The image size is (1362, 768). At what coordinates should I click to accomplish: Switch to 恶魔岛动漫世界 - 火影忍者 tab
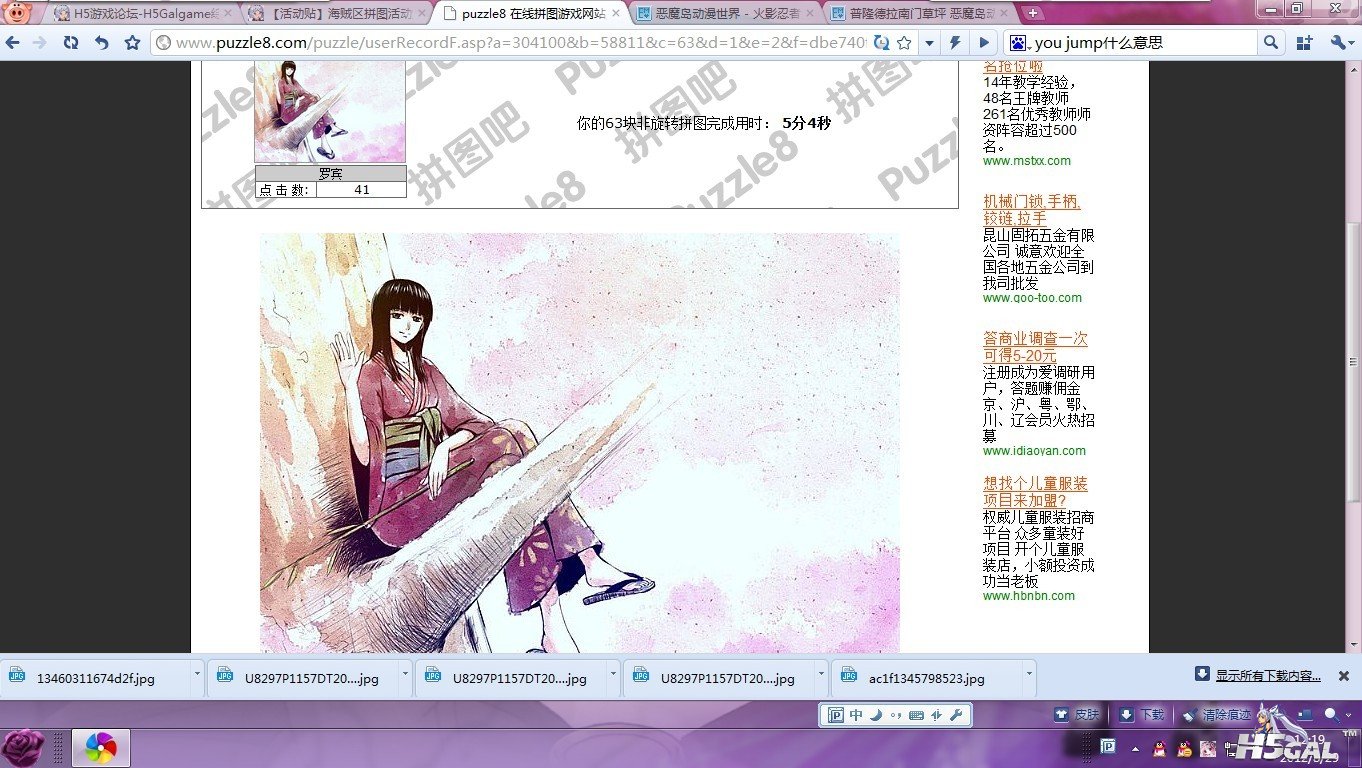point(727,13)
